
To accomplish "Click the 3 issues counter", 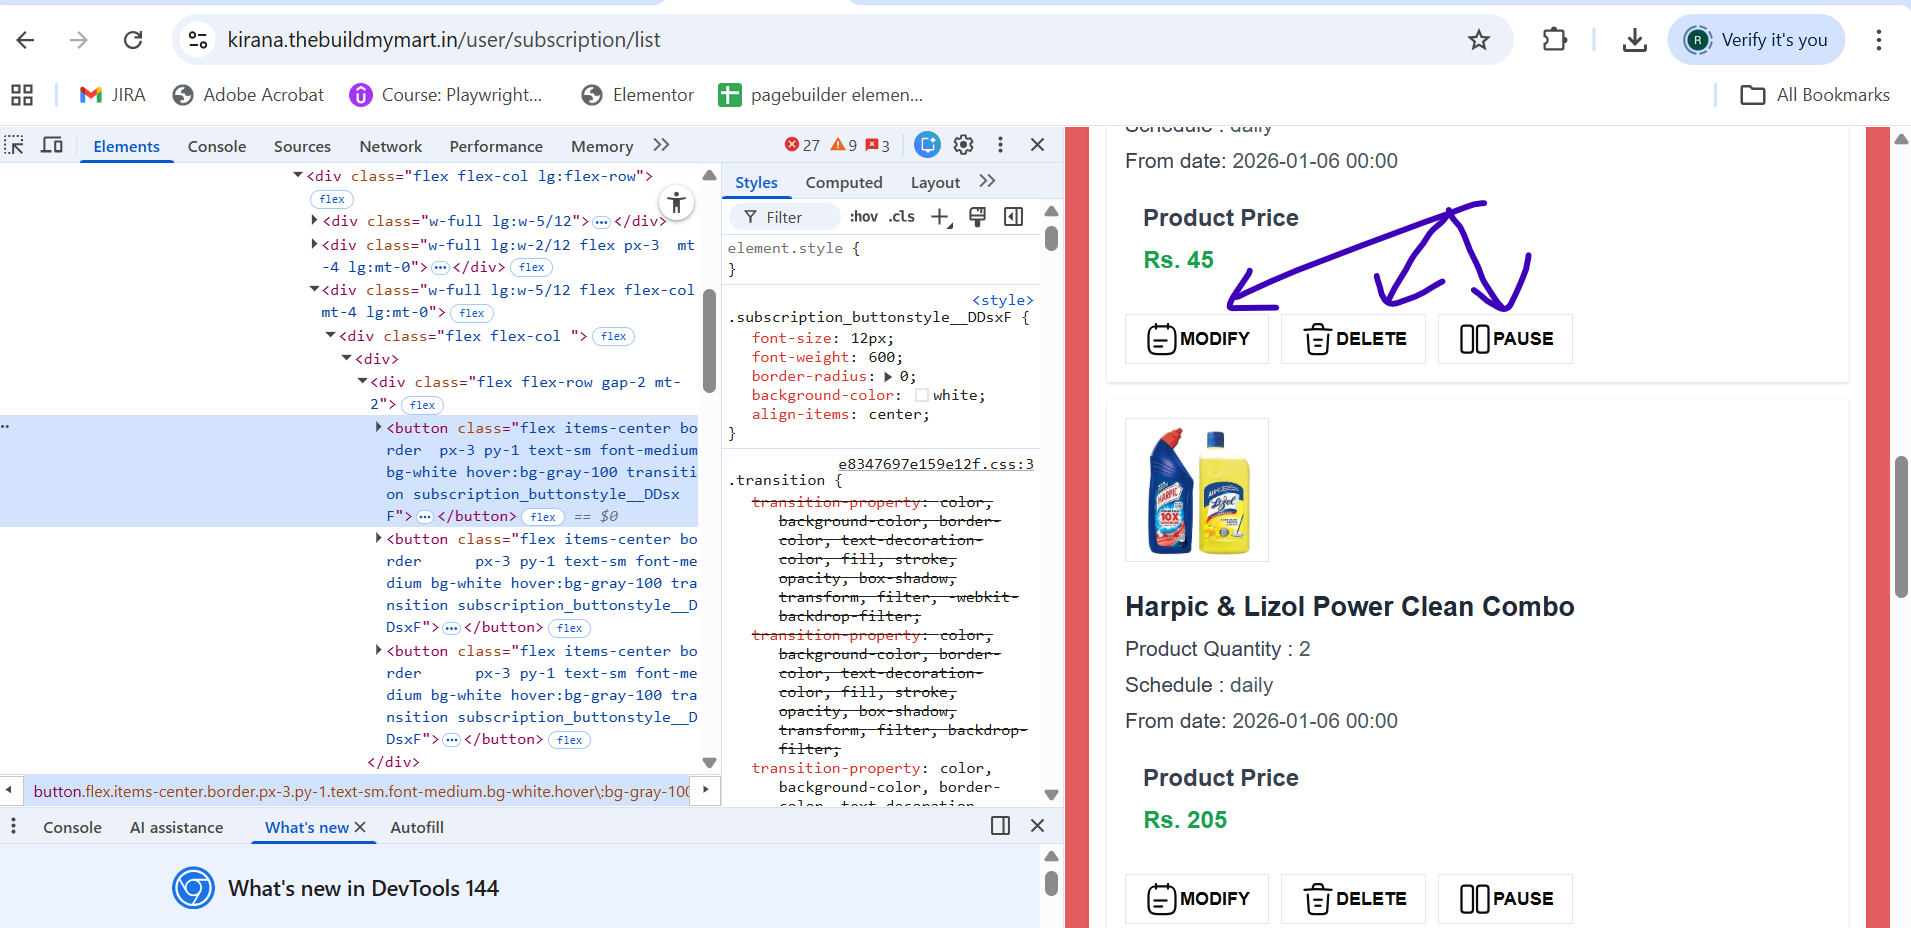I will (x=878, y=145).
